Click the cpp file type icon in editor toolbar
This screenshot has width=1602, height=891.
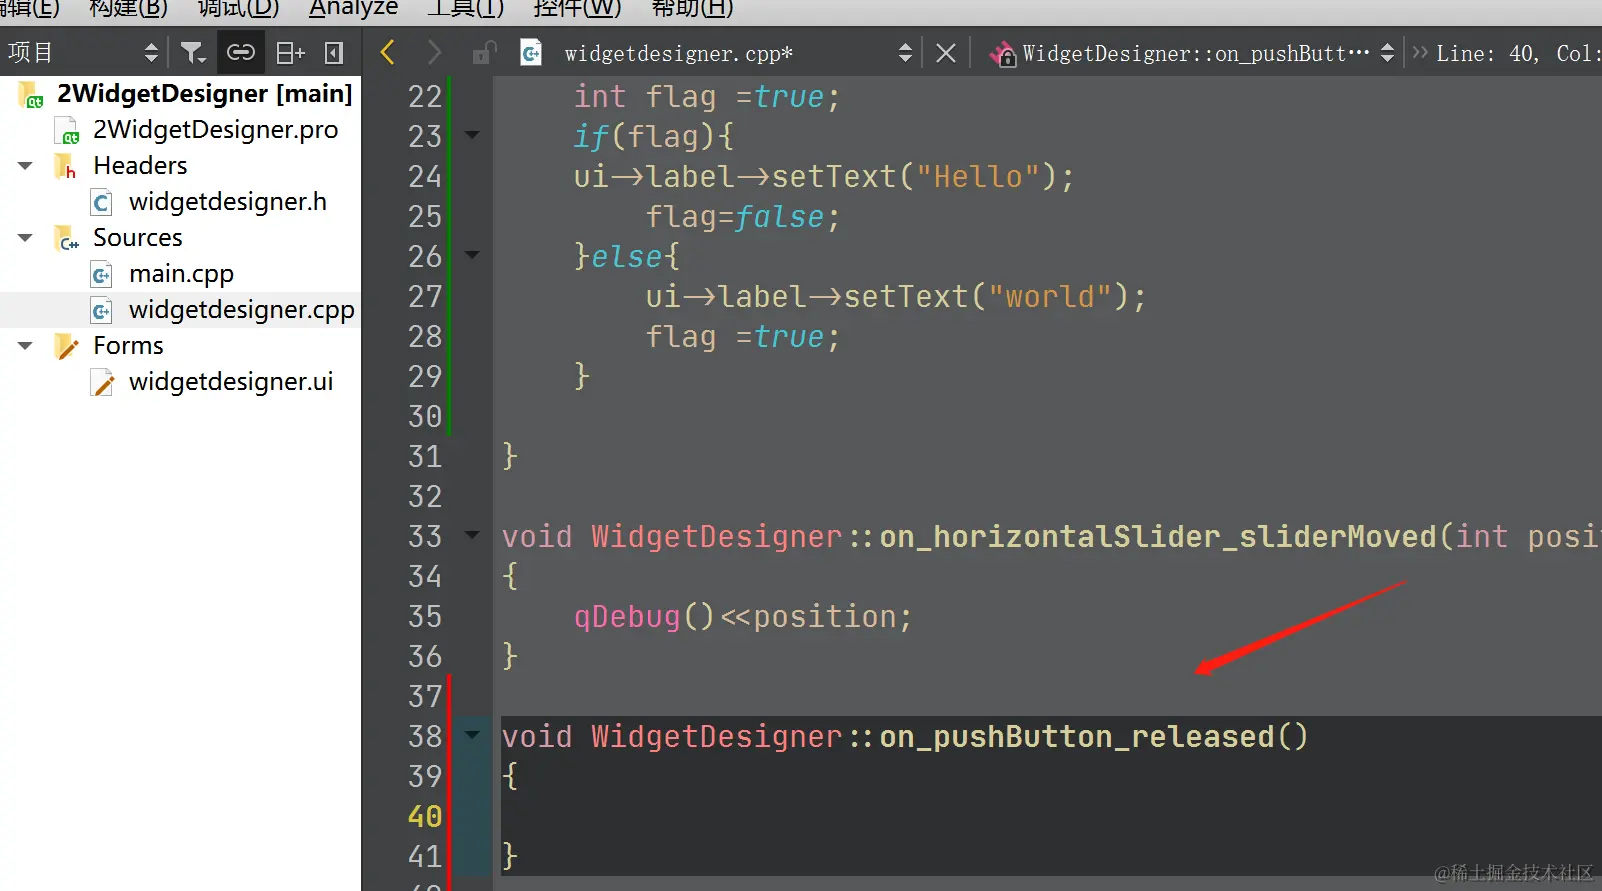point(531,52)
